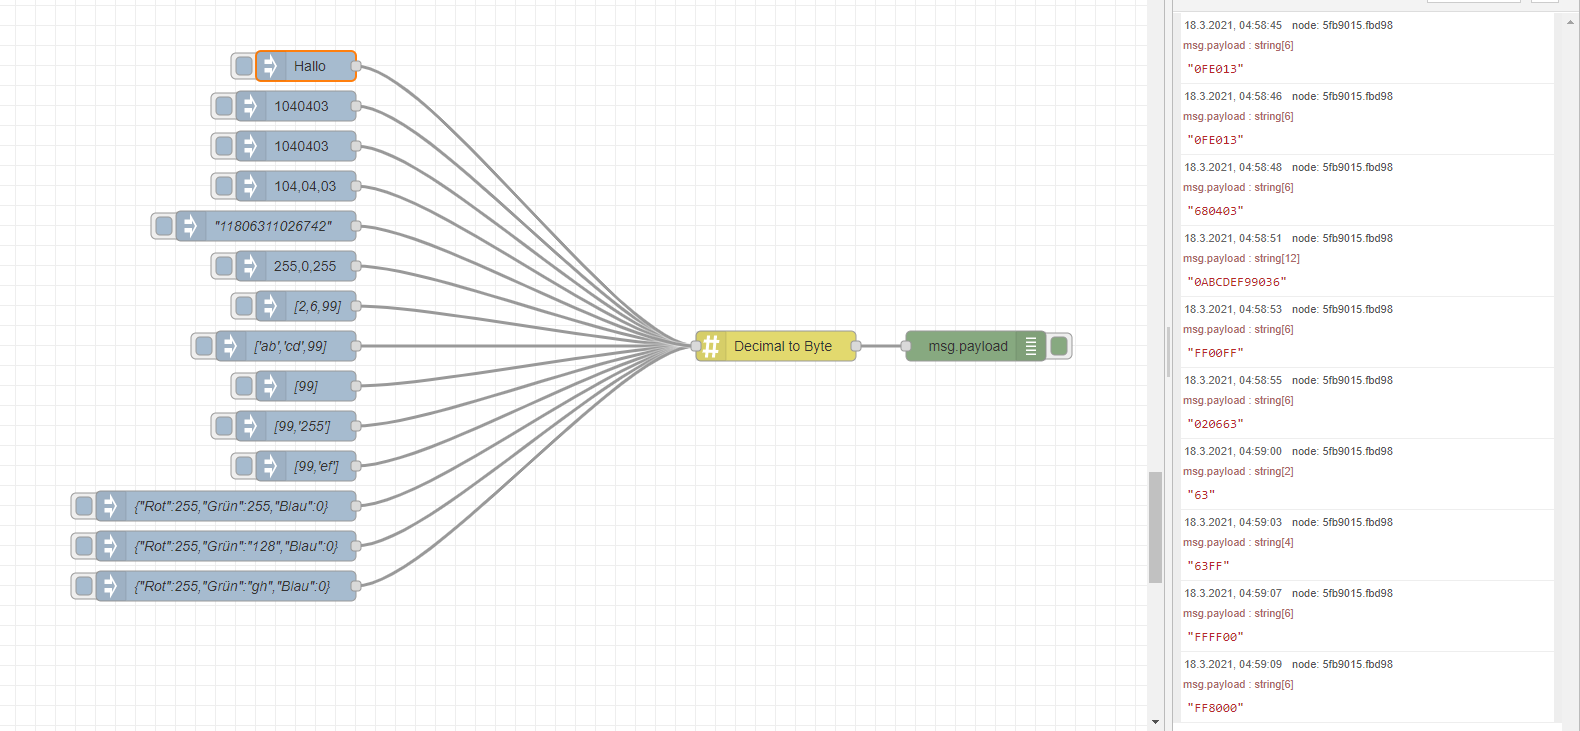The width and height of the screenshot is (1580, 731).
Task: Click canvas scrollbar down arrow
Action: click(x=1155, y=722)
